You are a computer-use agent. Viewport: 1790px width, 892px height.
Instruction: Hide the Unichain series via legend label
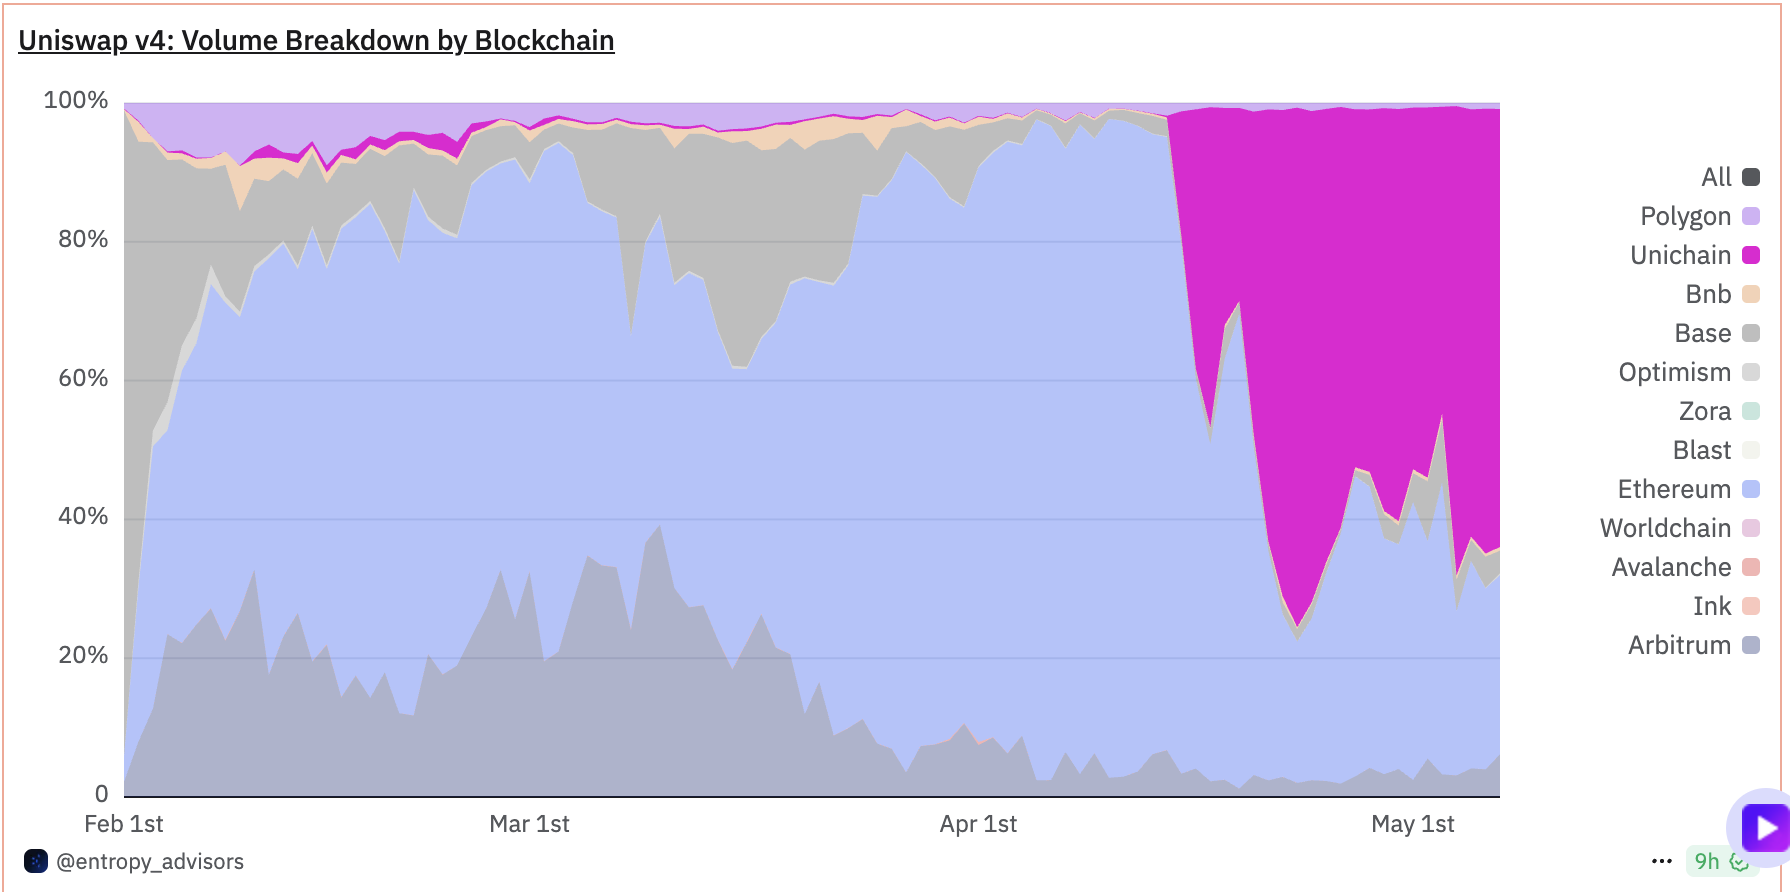tap(1680, 255)
